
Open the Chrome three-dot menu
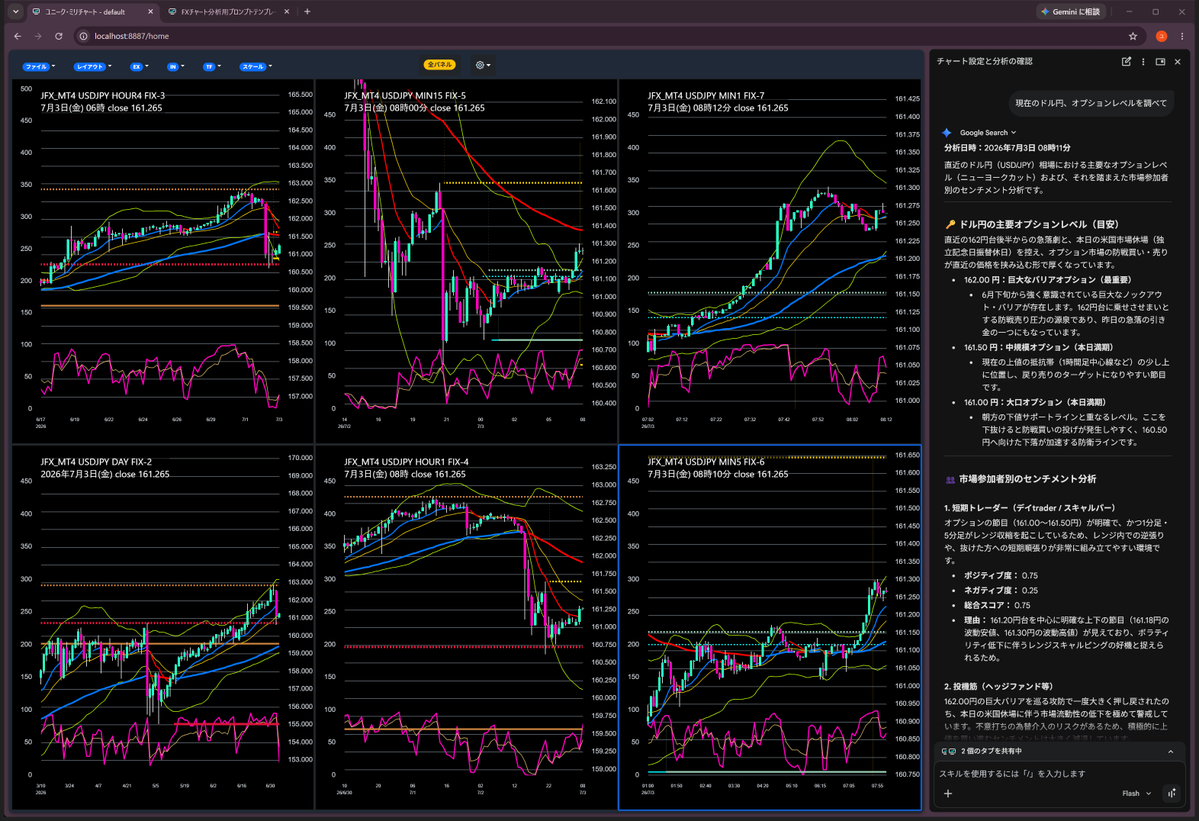click(1183, 36)
